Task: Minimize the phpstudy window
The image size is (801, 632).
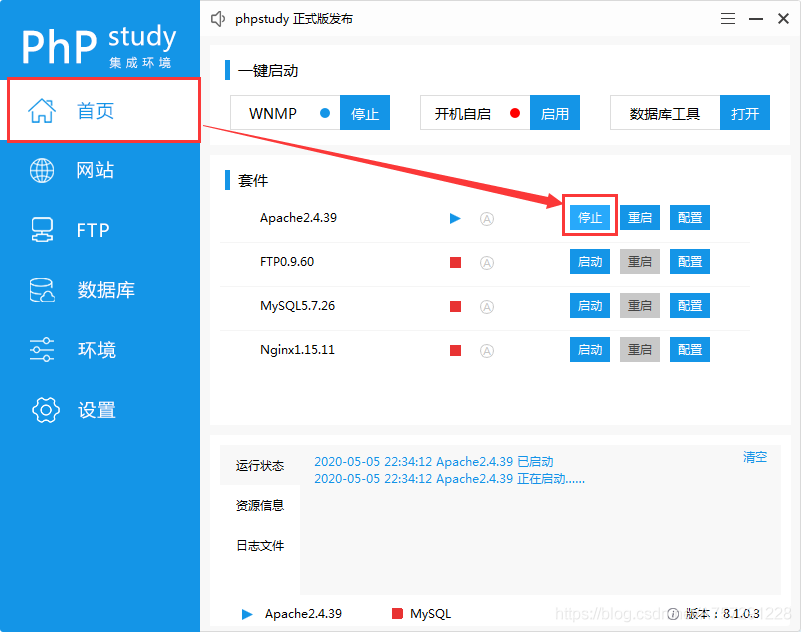Action: click(x=756, y=19)
